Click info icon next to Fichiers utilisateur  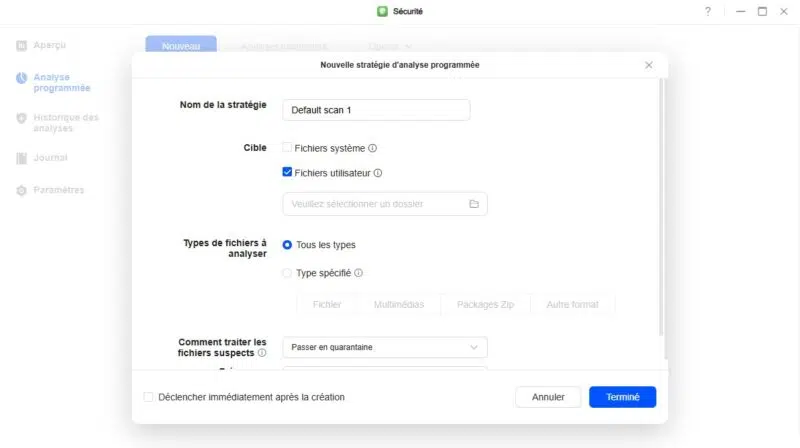click(378, 173)
